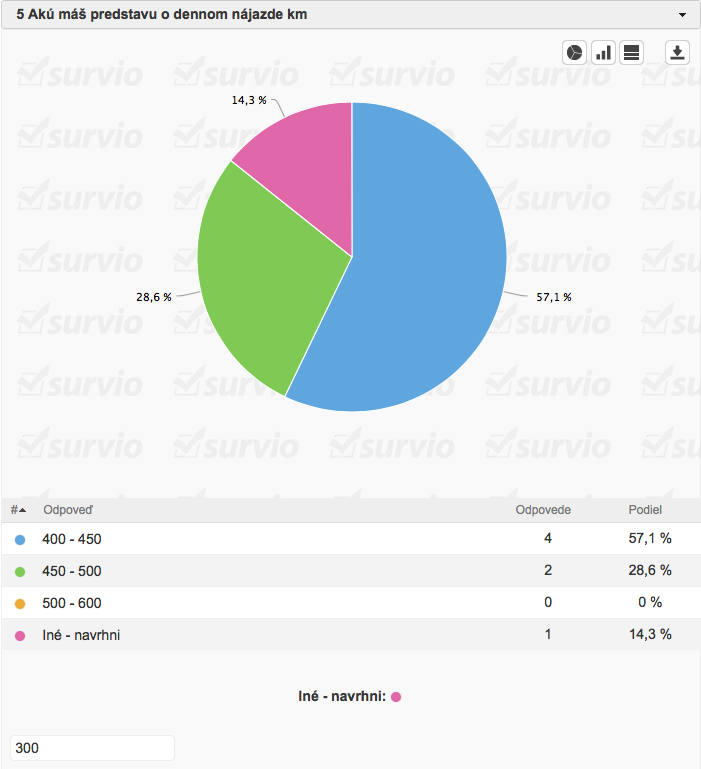Select the pink swatch for Iné - navrhni row
Screen dimensions: 701x769
pyautogui.click(x=20, y=636)
